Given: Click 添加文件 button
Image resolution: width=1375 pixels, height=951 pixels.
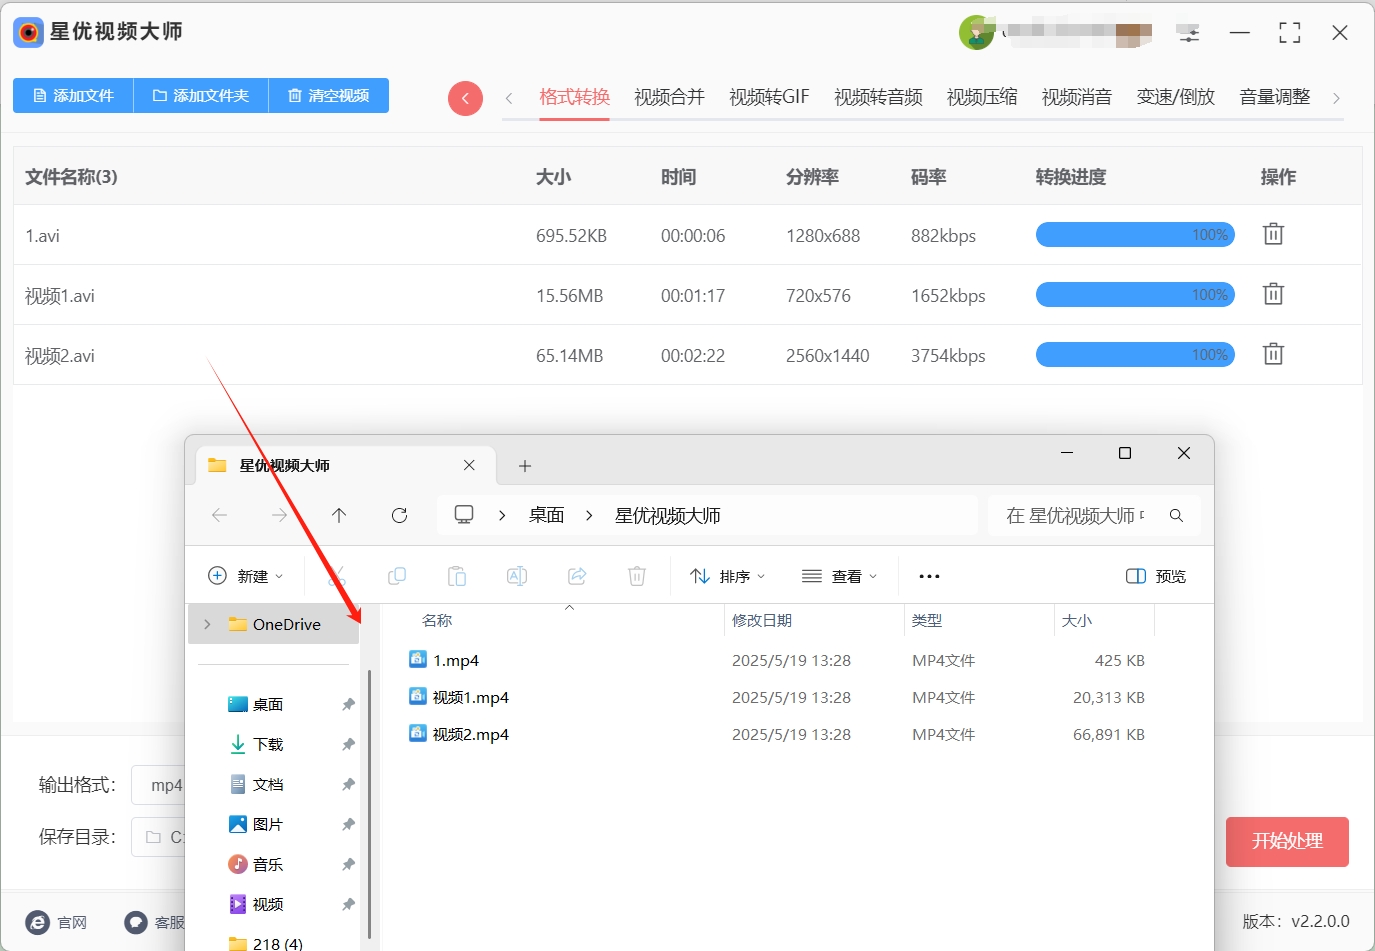Looking at the screenshot, I should click(73, 96).
